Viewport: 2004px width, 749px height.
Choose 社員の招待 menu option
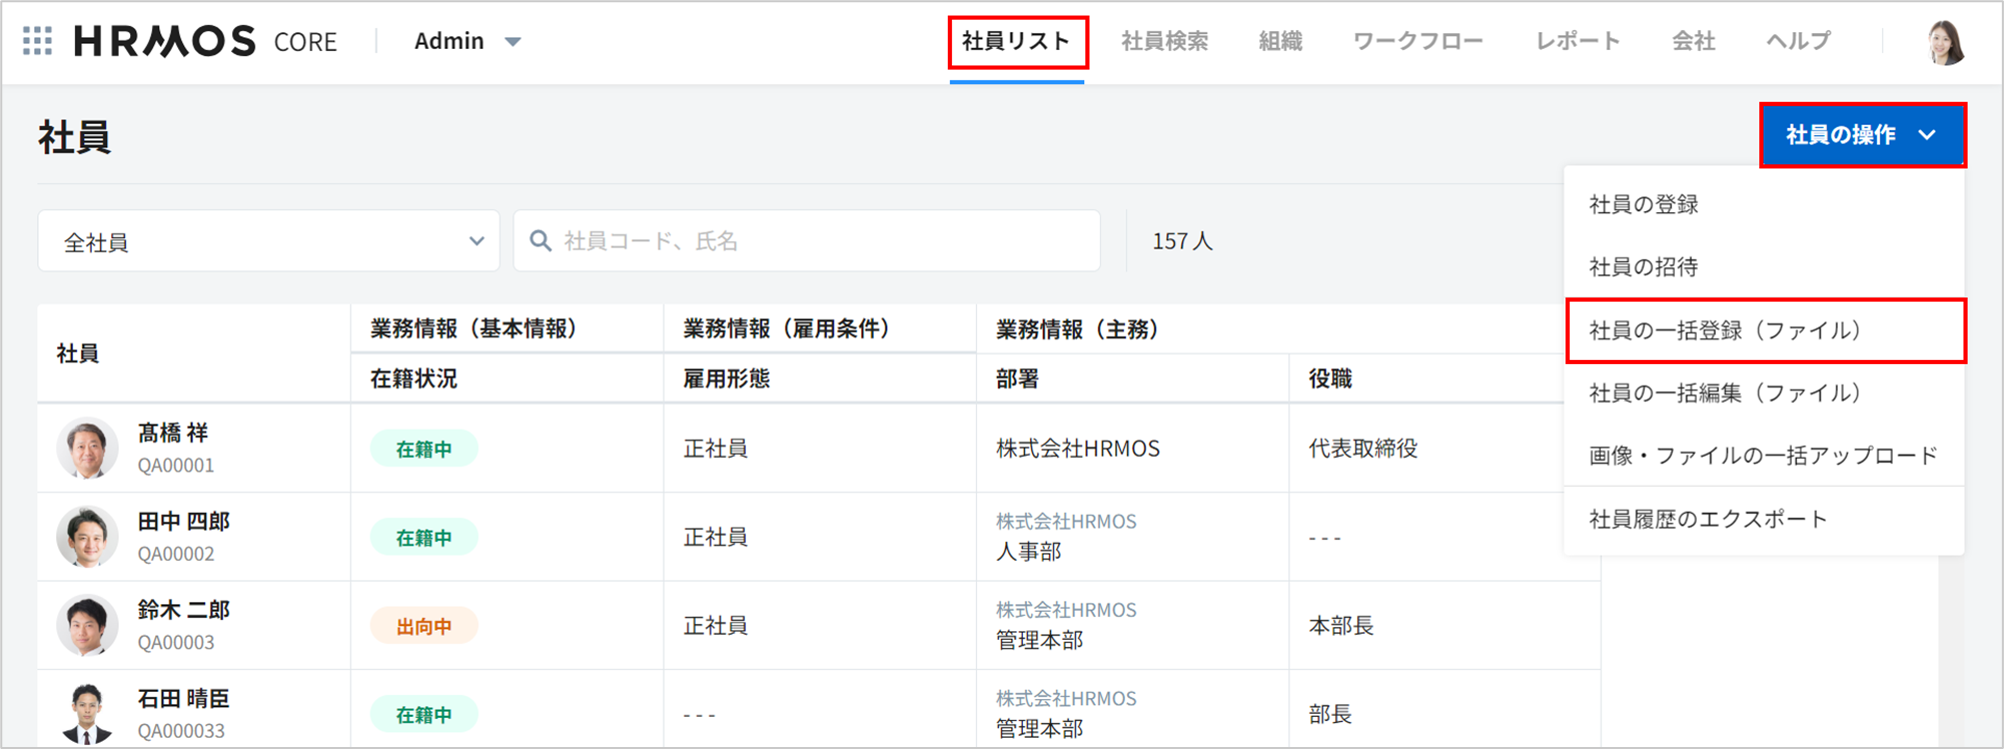(x=1643, y=267)
